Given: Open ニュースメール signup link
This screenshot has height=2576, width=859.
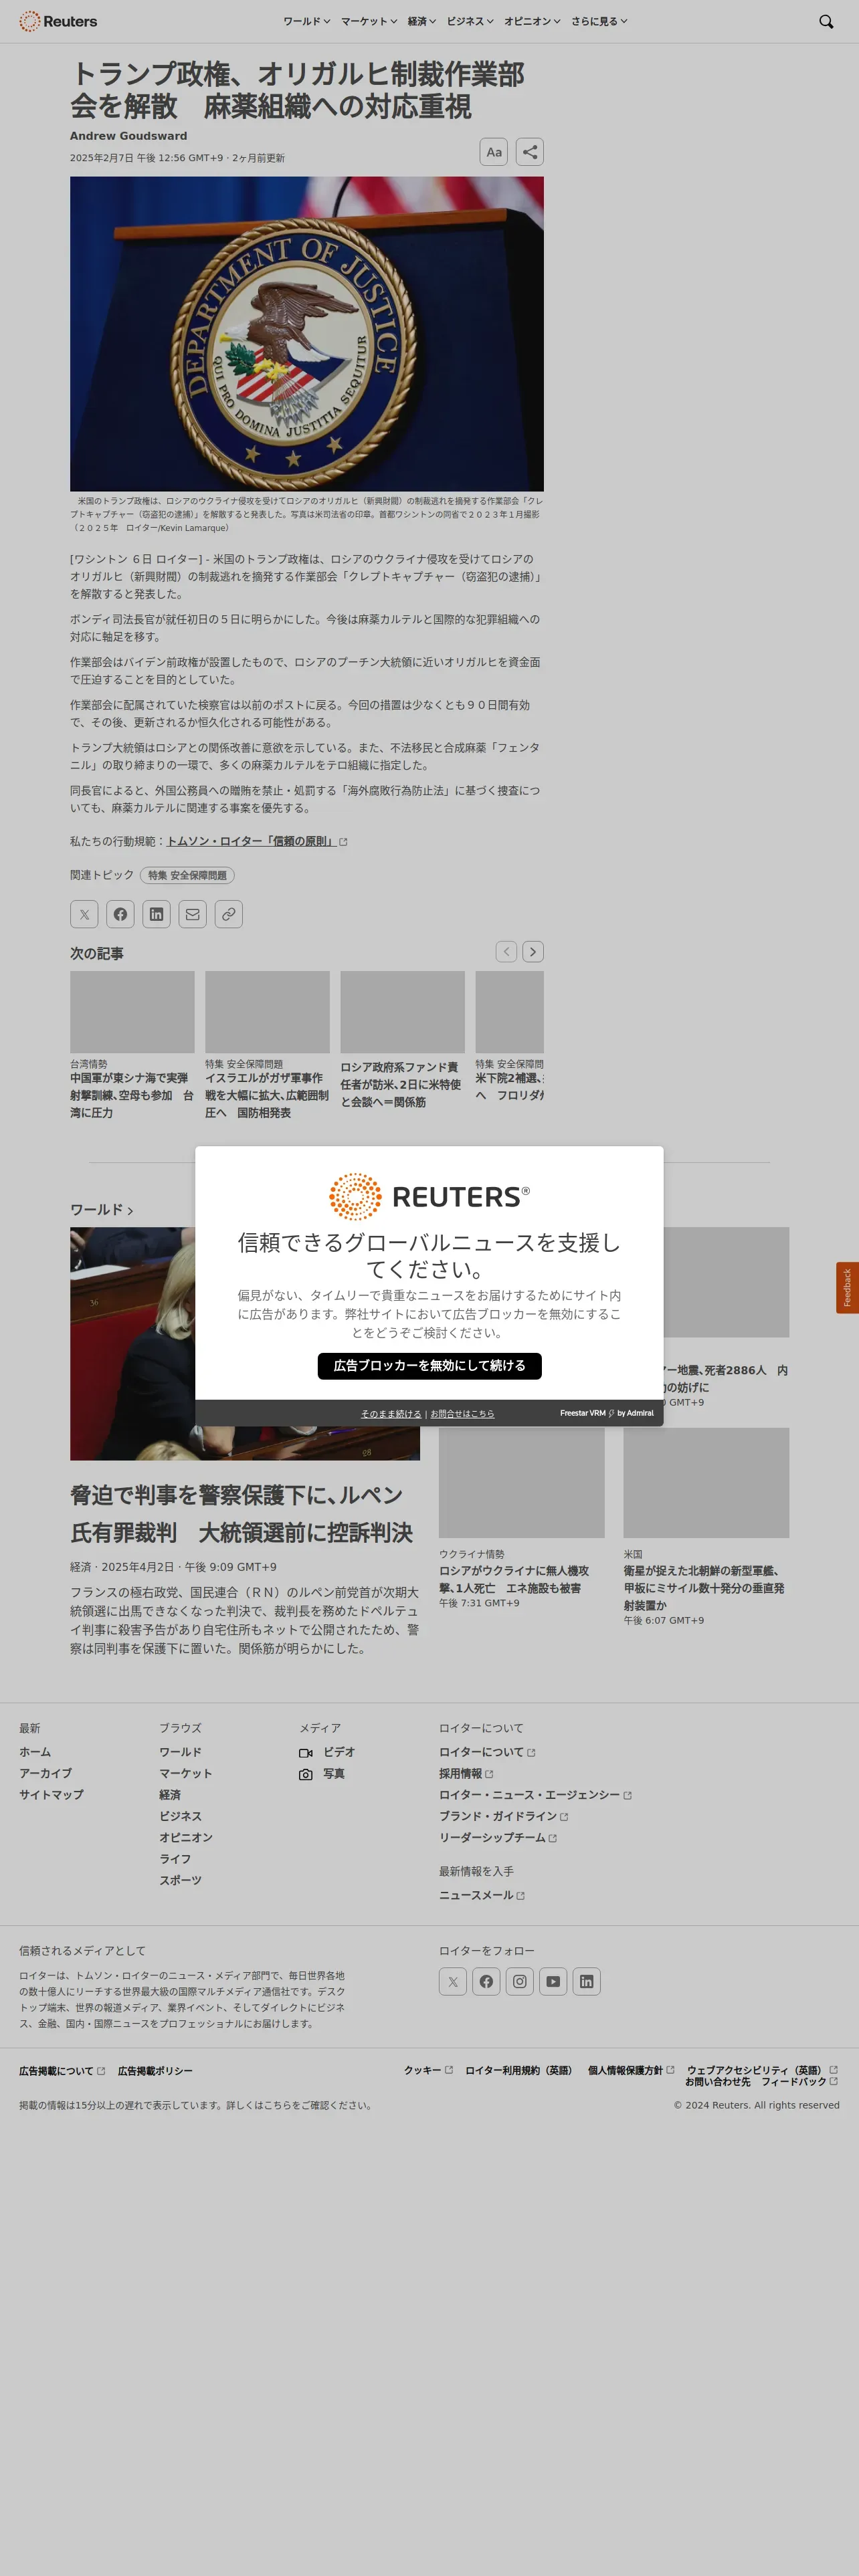Looking at the screenshot, I should [x=482, y=1895].
